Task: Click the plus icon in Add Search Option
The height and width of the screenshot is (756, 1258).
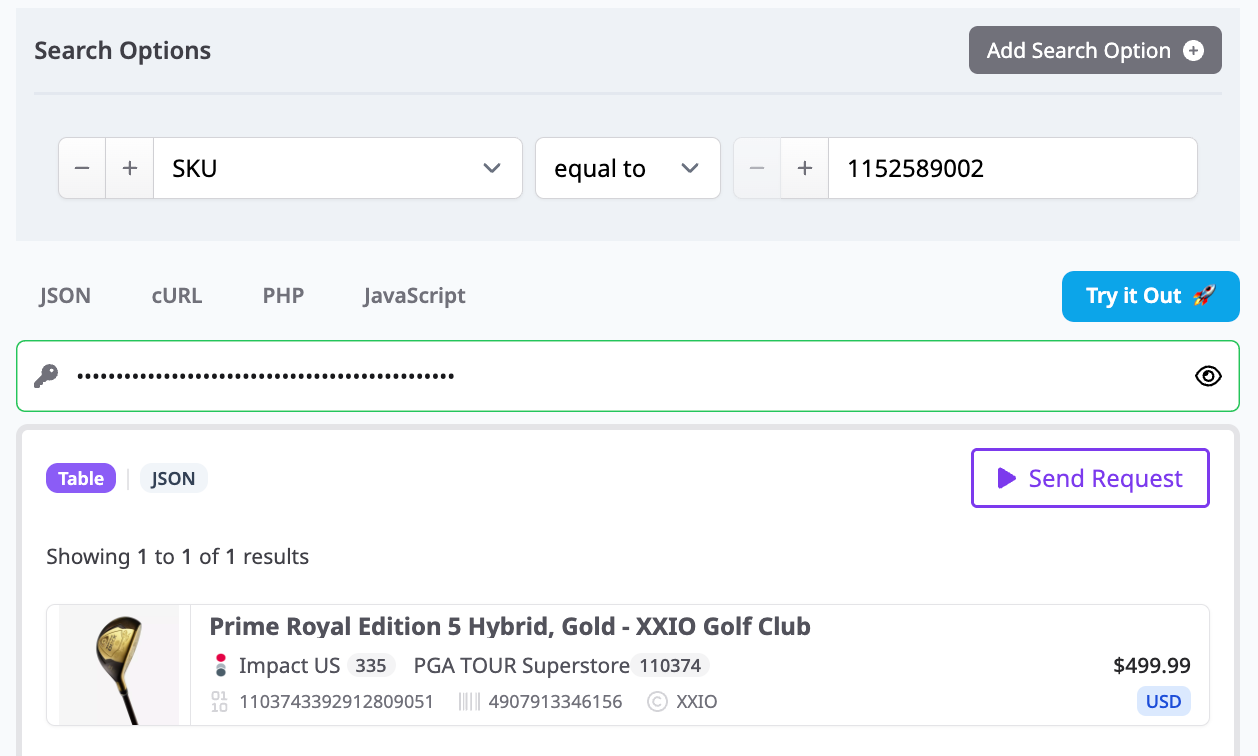Action: click(1193, 51)
